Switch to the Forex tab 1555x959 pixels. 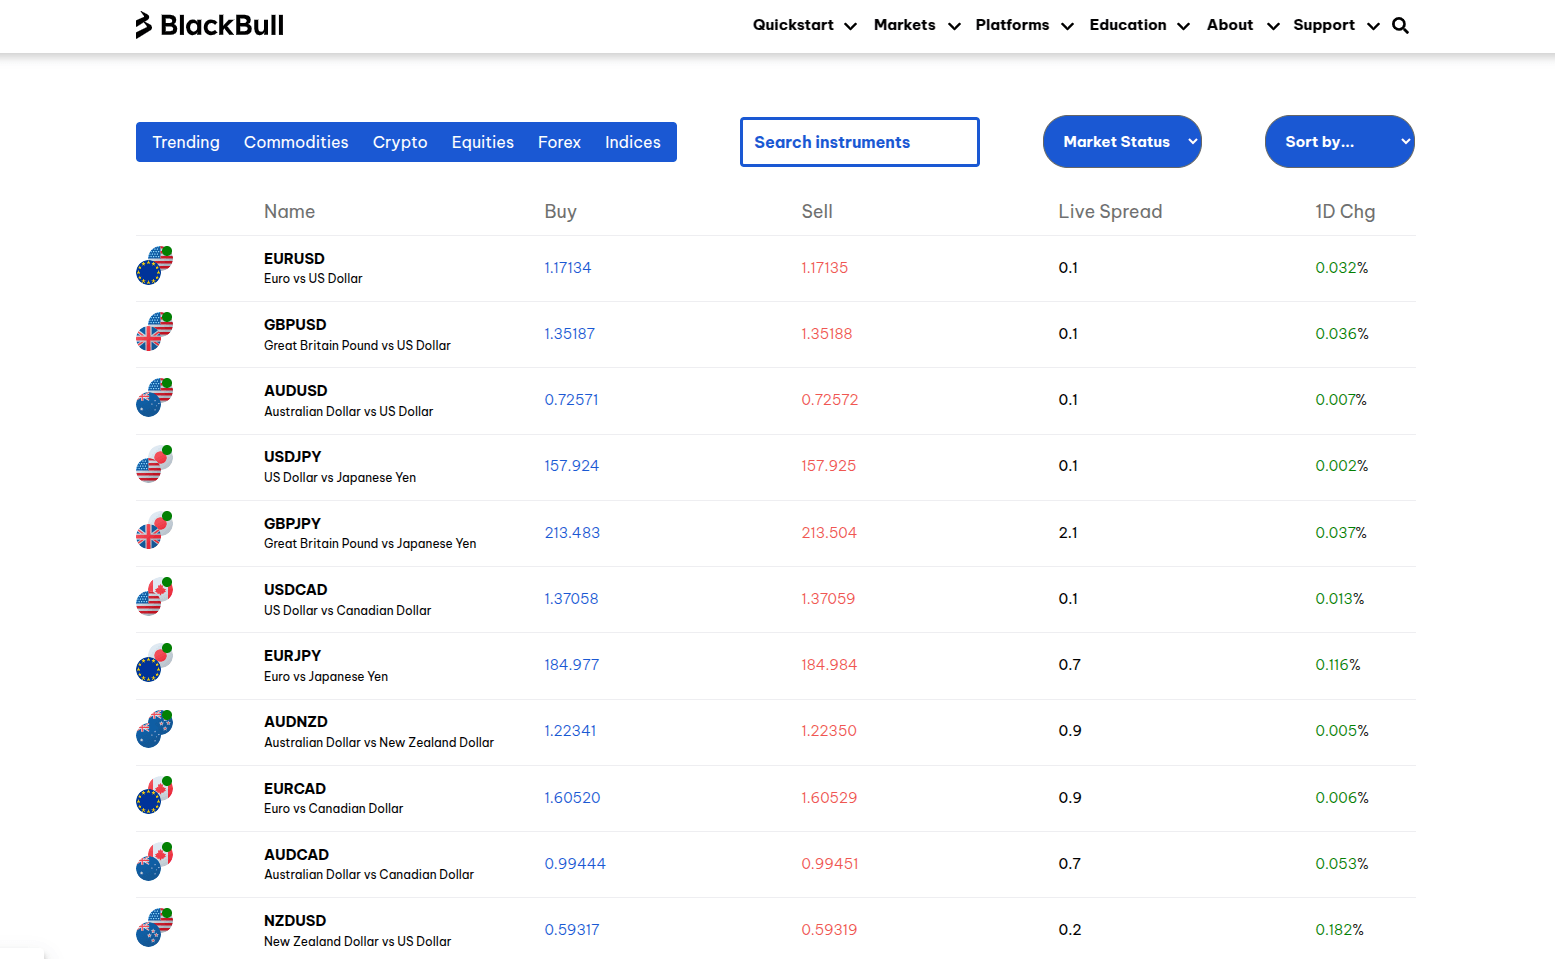pyautogui.click(x=559, y=142)
